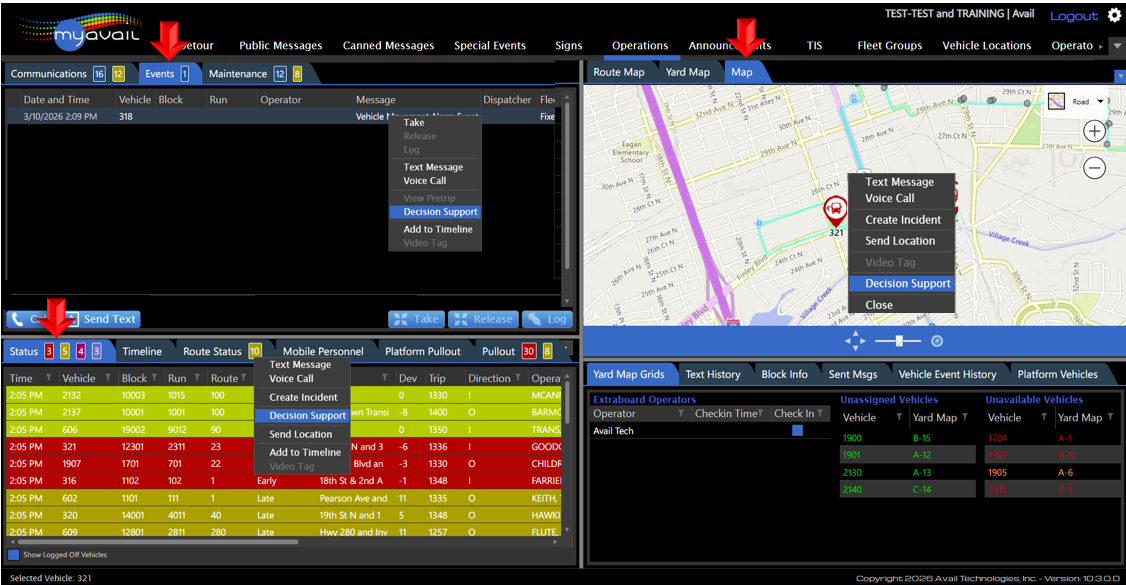This screenshot has width=1126, height=585.
Task: Filter the Vehicle column in Status grid
Action: pos(108,378)
